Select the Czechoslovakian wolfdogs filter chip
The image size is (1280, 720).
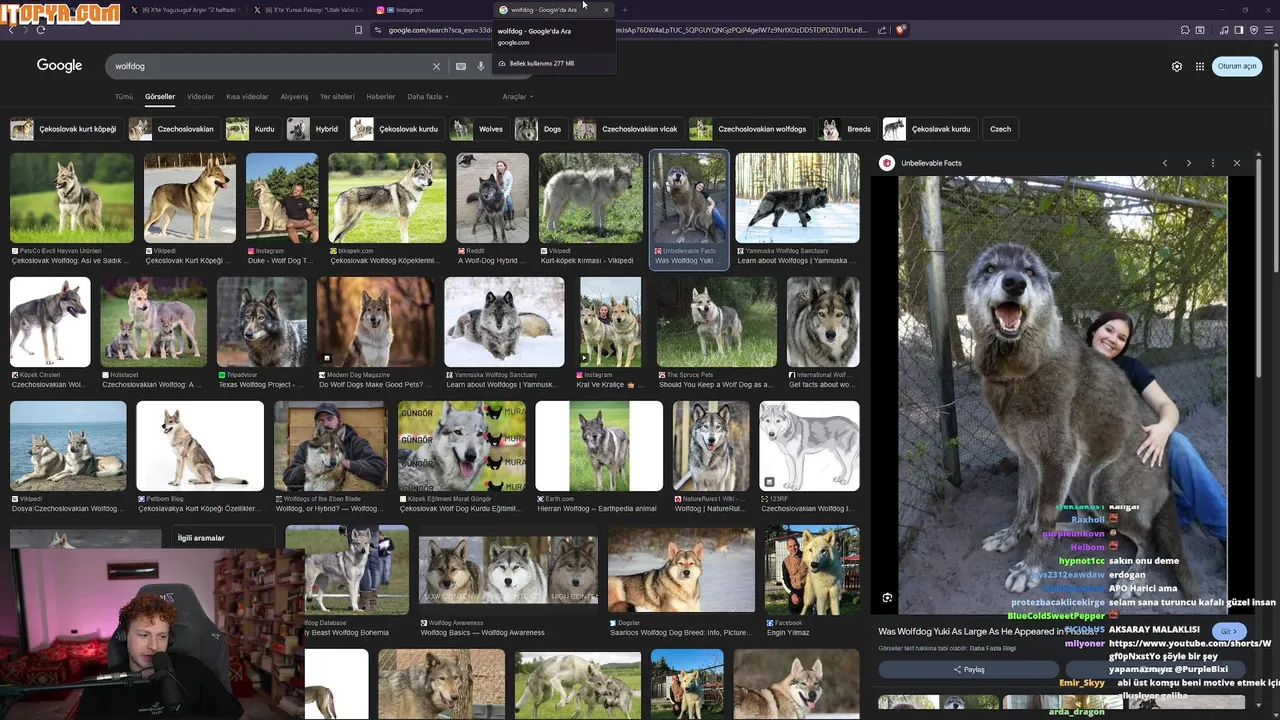(x=750, y=129)
